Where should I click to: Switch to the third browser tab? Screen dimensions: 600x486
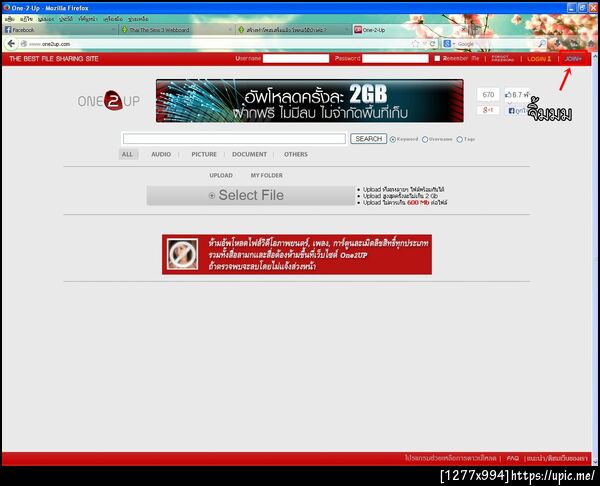294,29
